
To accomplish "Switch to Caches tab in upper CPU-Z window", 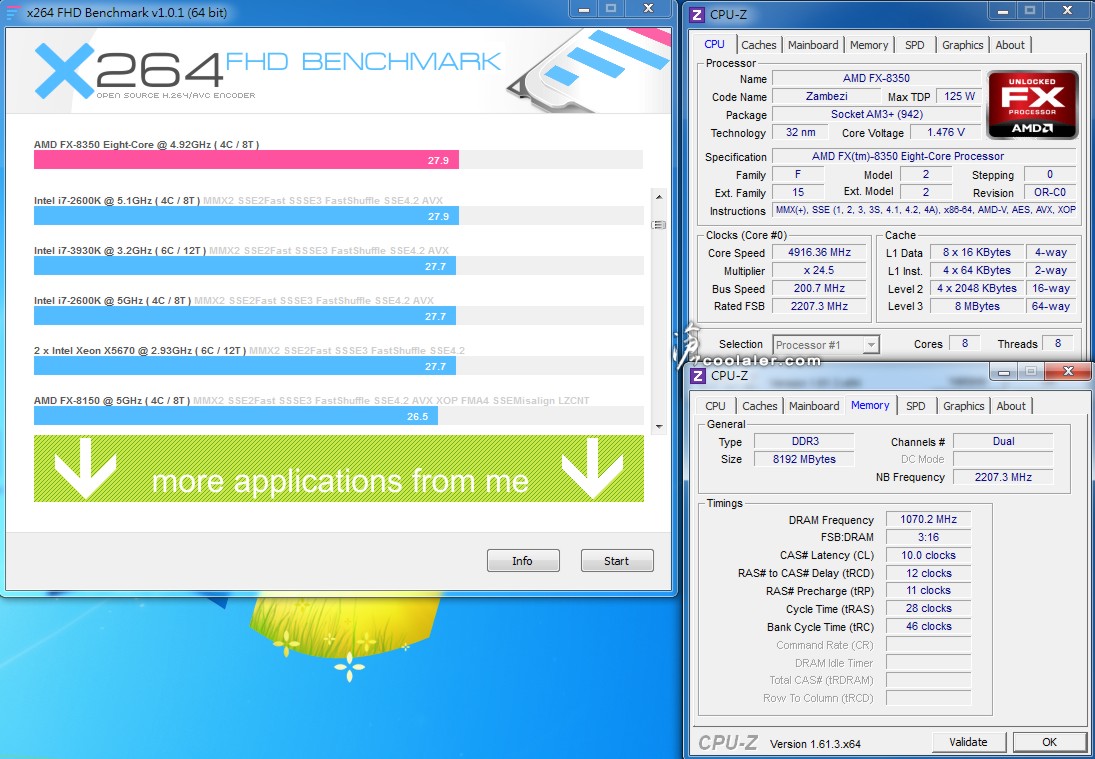I will point(758,45).
